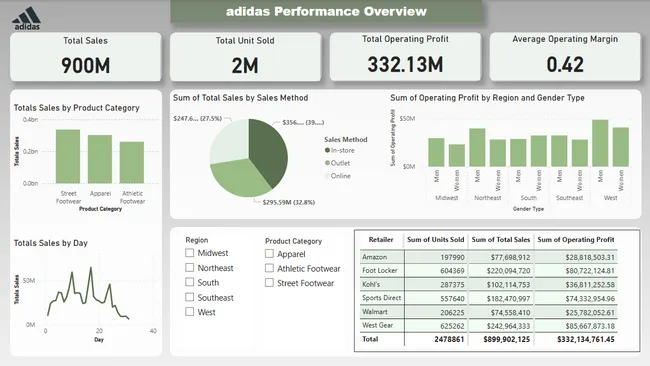
Task: Click the Online legend color dot
Action: [327, 176]
